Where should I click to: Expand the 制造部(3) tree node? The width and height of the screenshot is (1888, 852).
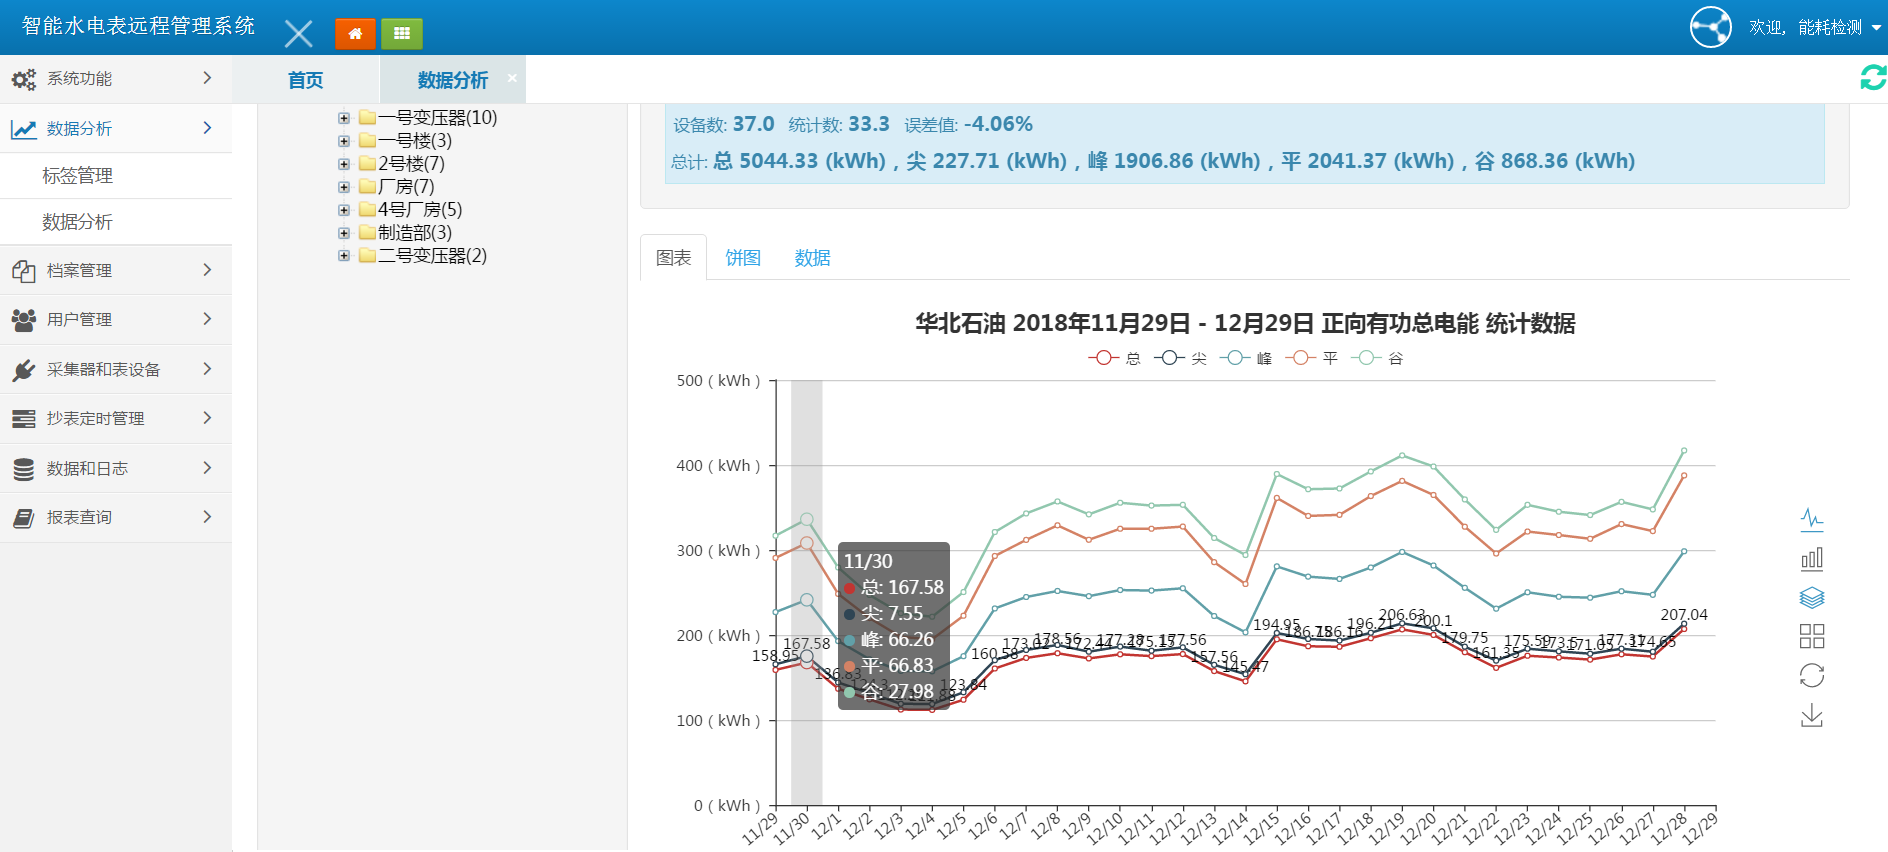pyautogui.click(x=344, y=233)
